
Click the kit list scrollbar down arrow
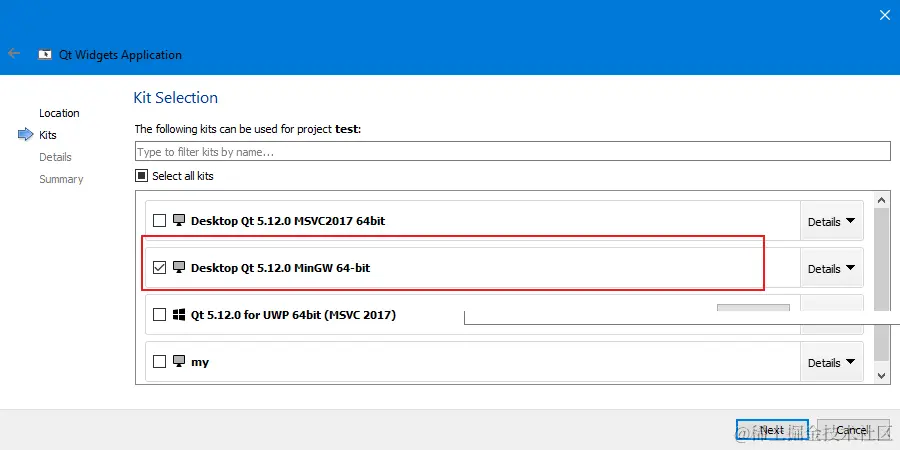[882, 375]
